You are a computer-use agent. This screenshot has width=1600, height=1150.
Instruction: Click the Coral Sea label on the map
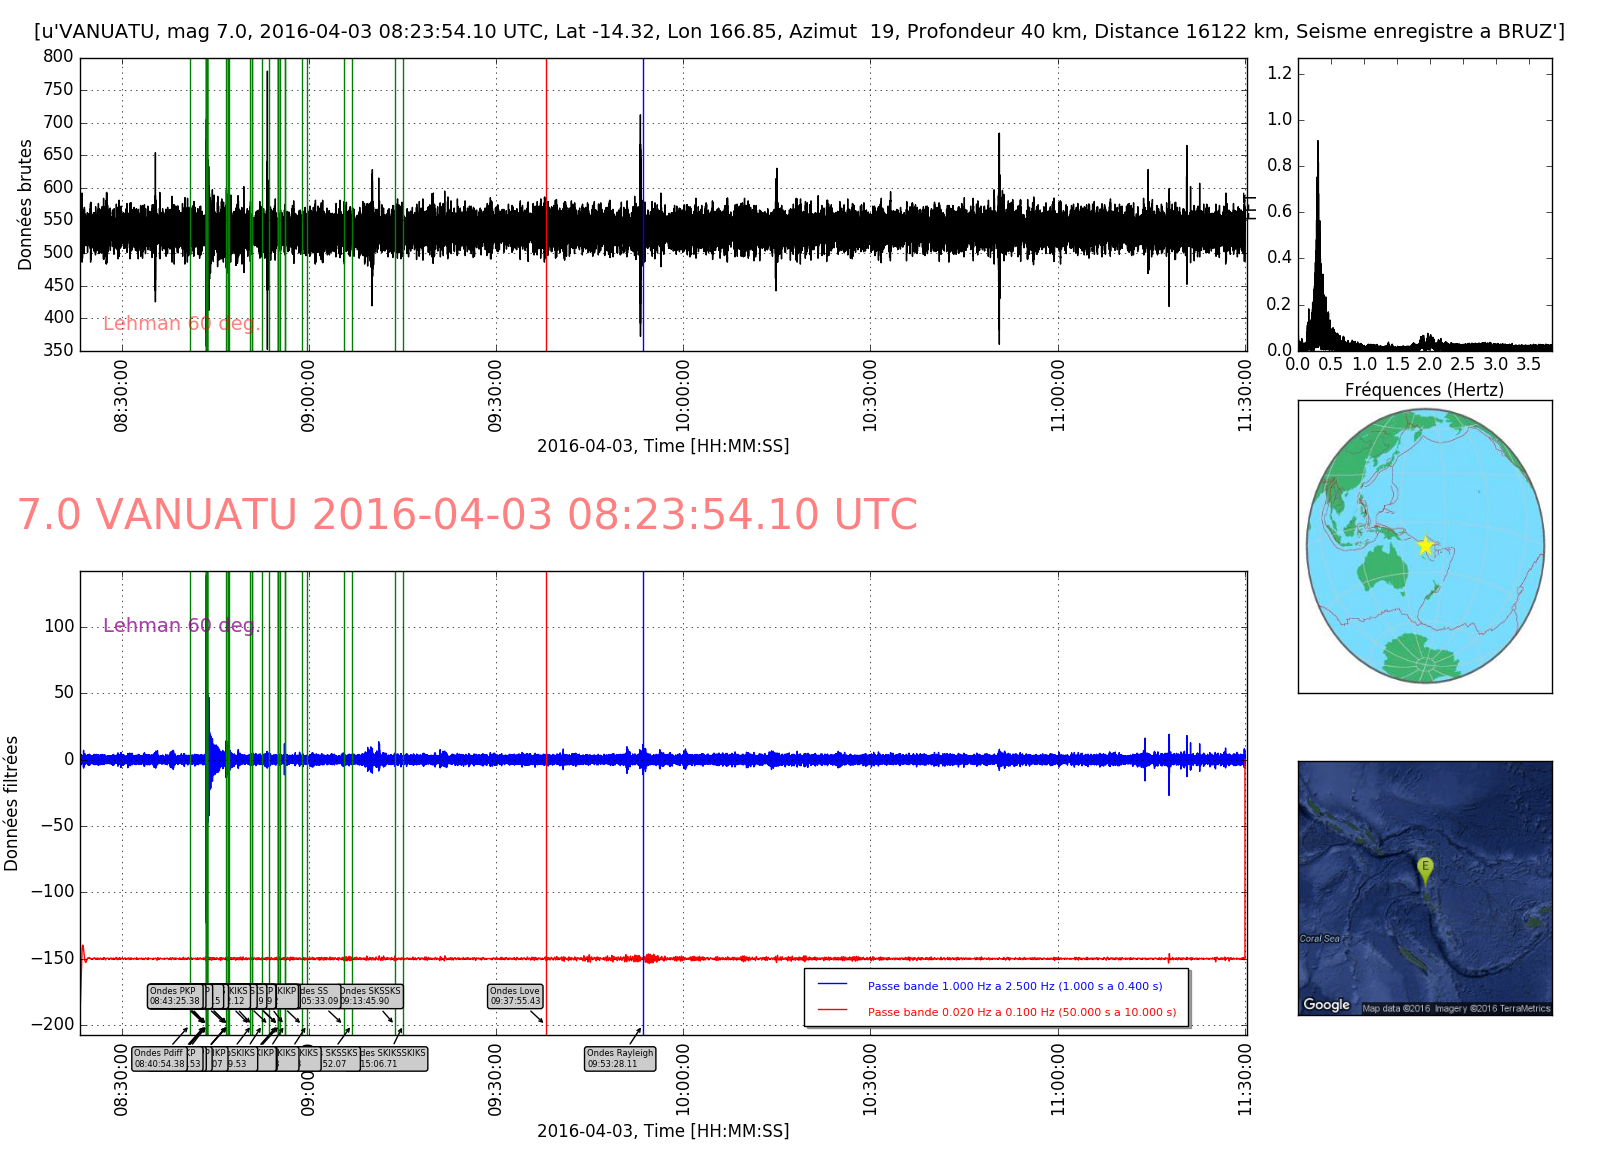coord(1319,938)
